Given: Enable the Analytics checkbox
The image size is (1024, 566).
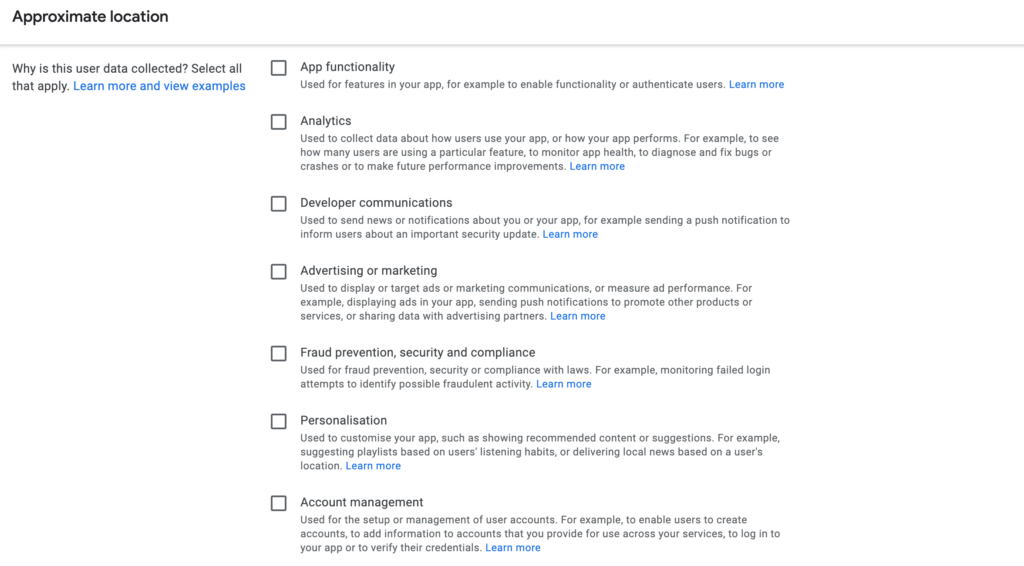Looking at the screenshot, I should coord(279,122).
